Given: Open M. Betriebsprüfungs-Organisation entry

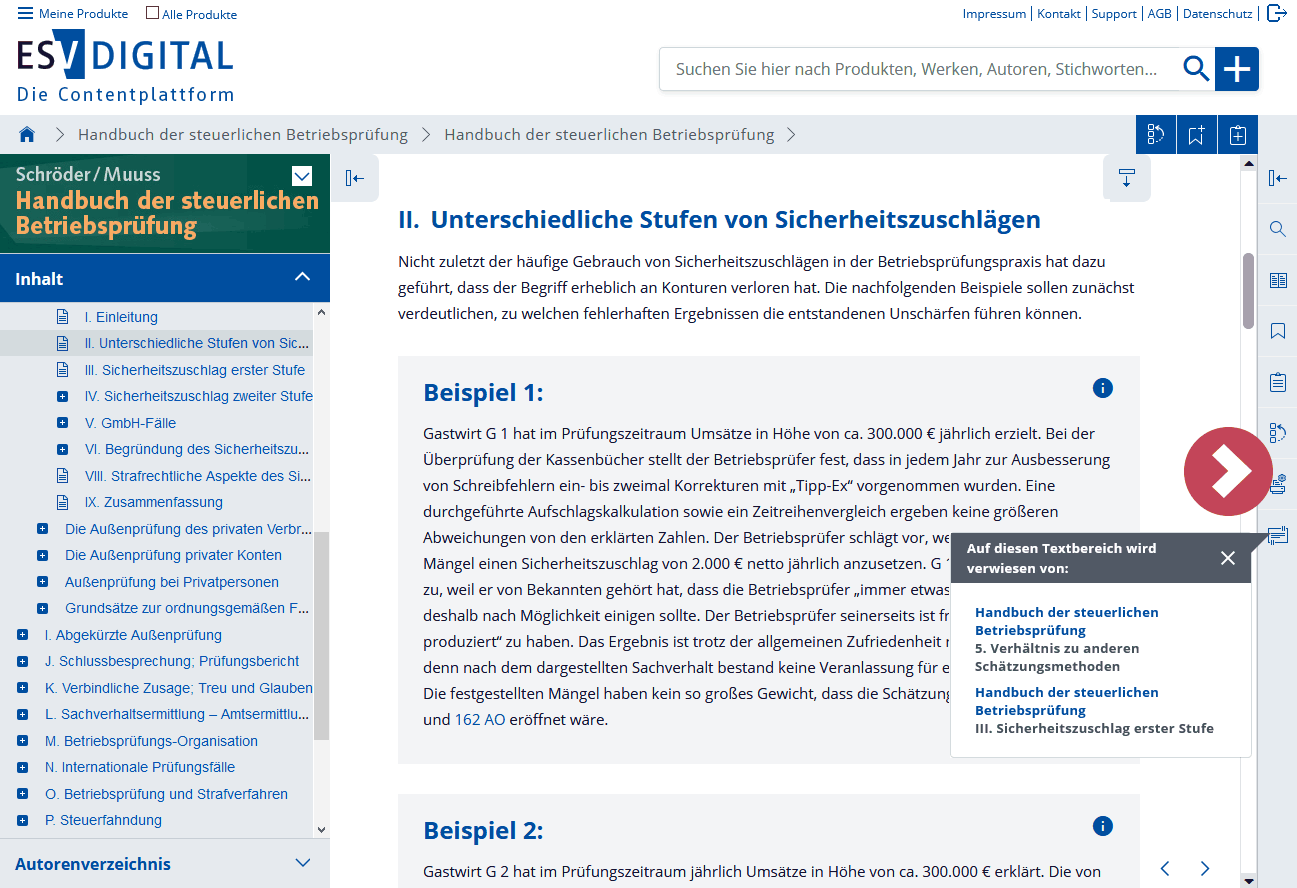Looking at the screenshot, I should click(x=151, y=741).
